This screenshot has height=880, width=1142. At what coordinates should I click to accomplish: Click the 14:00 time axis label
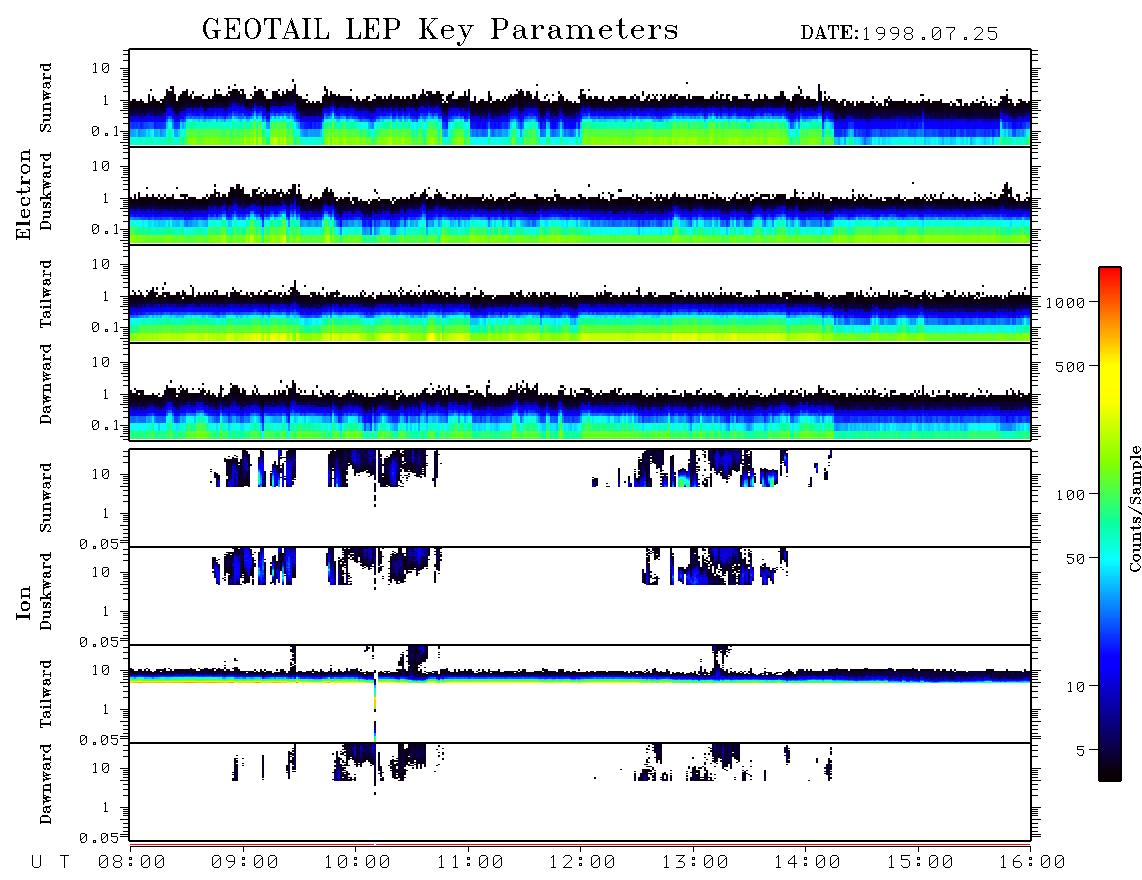807,863
